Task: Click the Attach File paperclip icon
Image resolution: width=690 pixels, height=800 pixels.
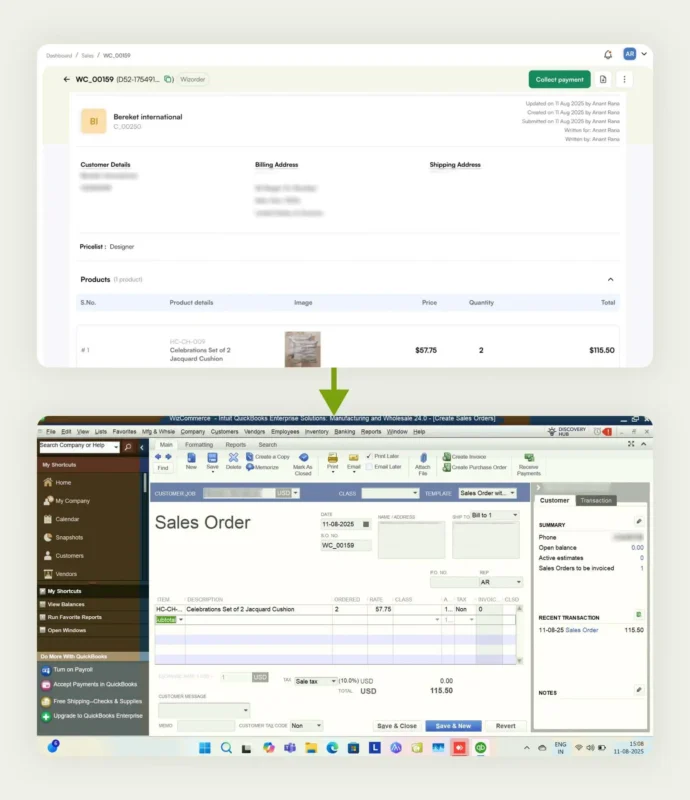Action: pos(423,459)
